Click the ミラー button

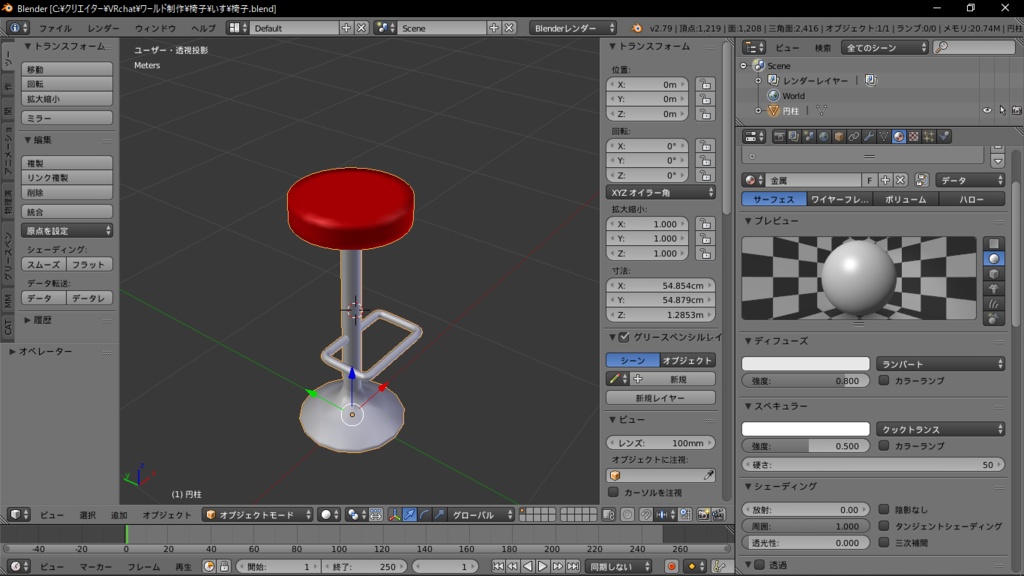67,118
